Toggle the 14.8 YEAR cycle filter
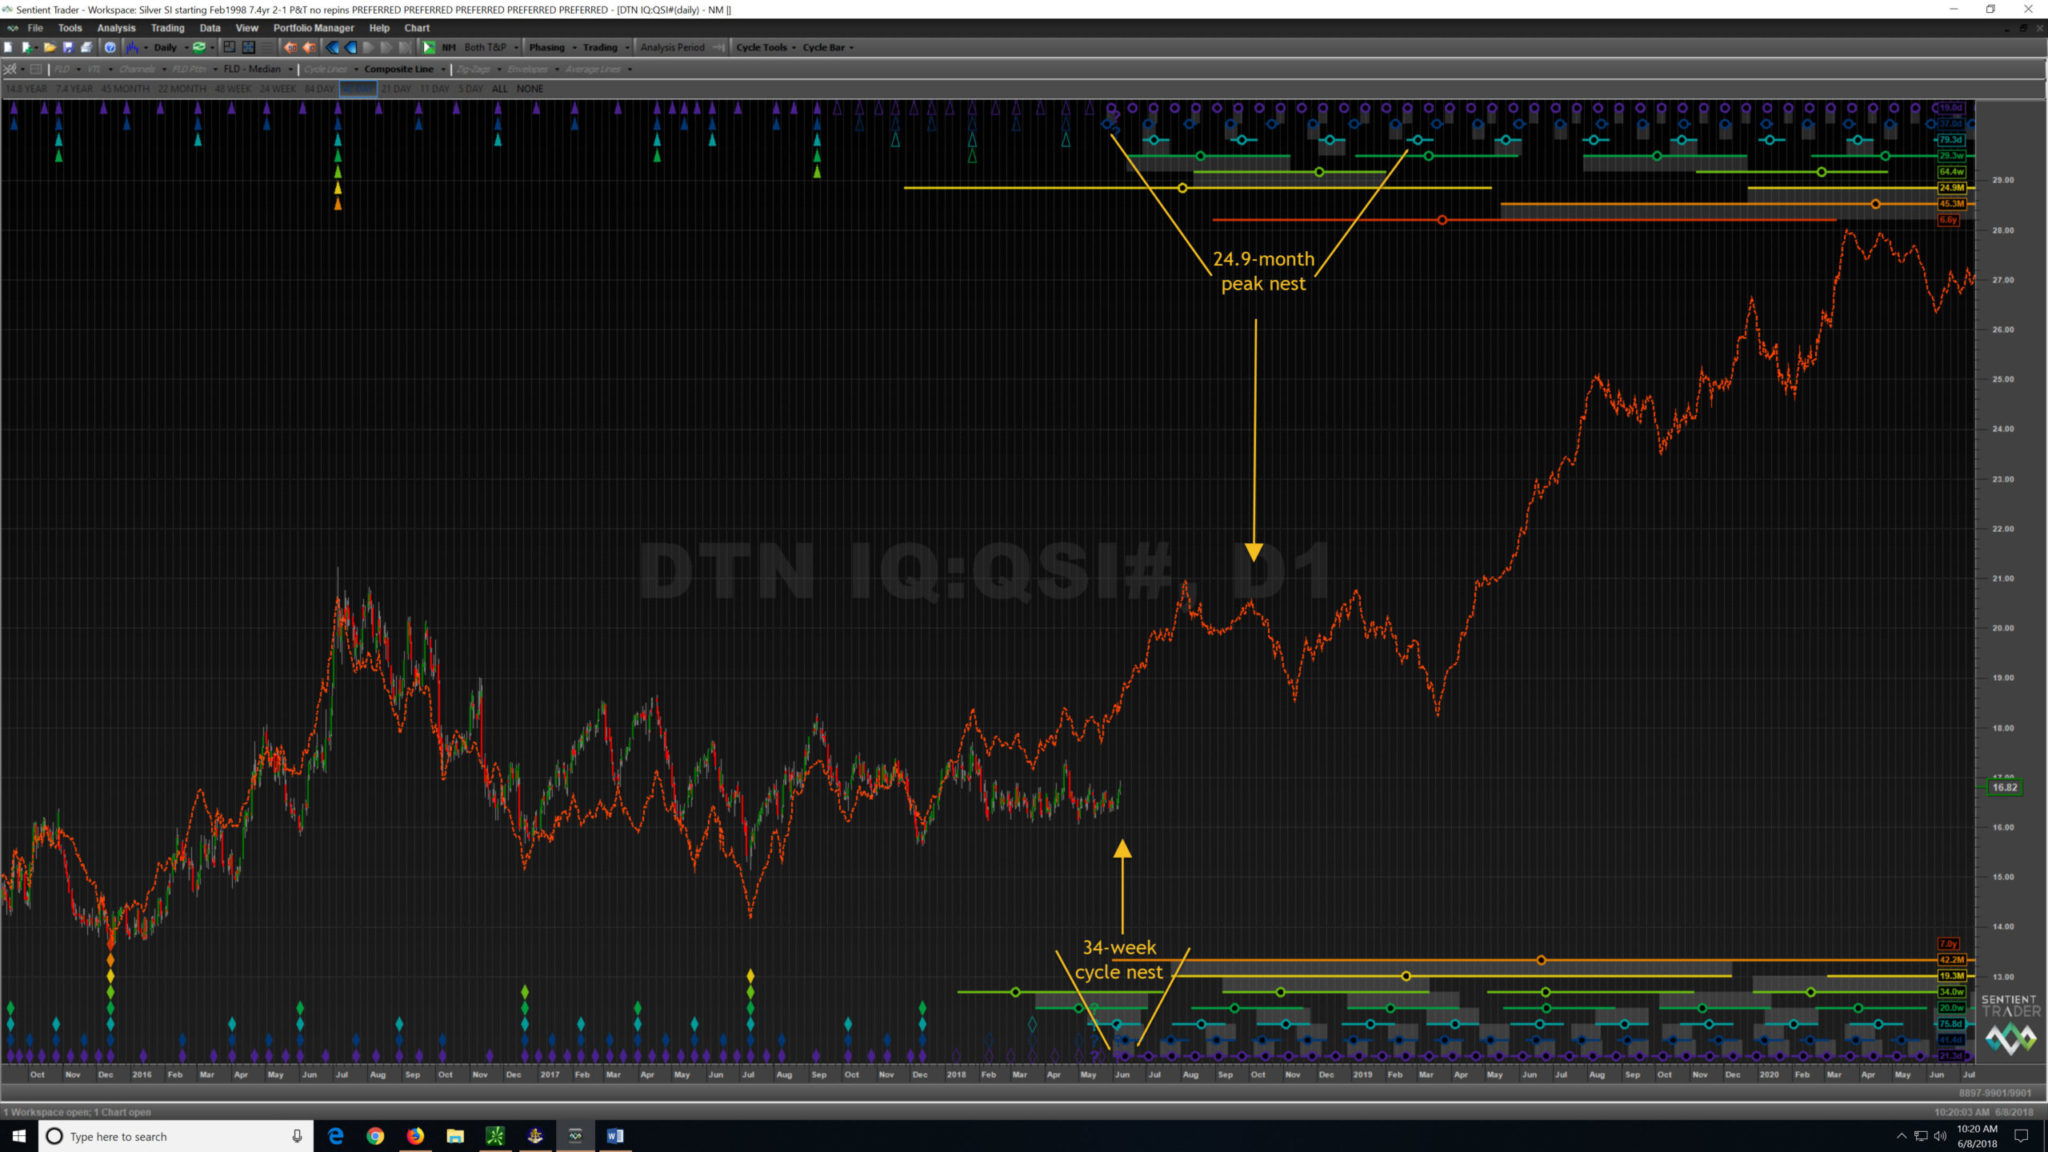 point(26,89)
